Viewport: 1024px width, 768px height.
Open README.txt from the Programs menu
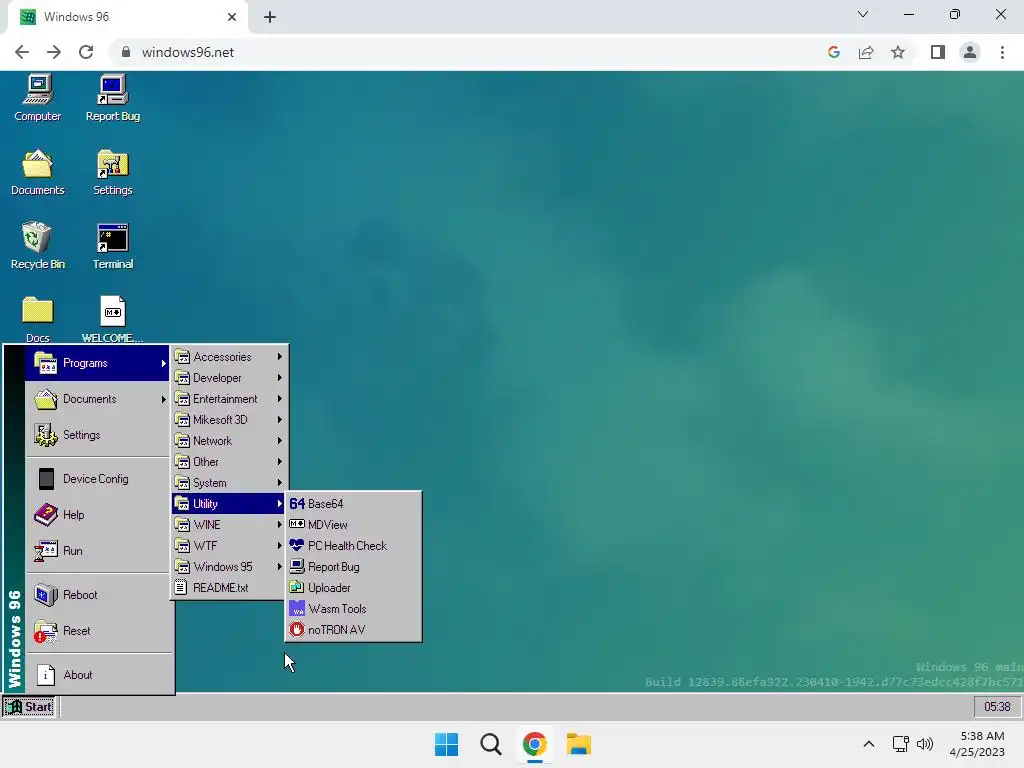coord(229,587)
